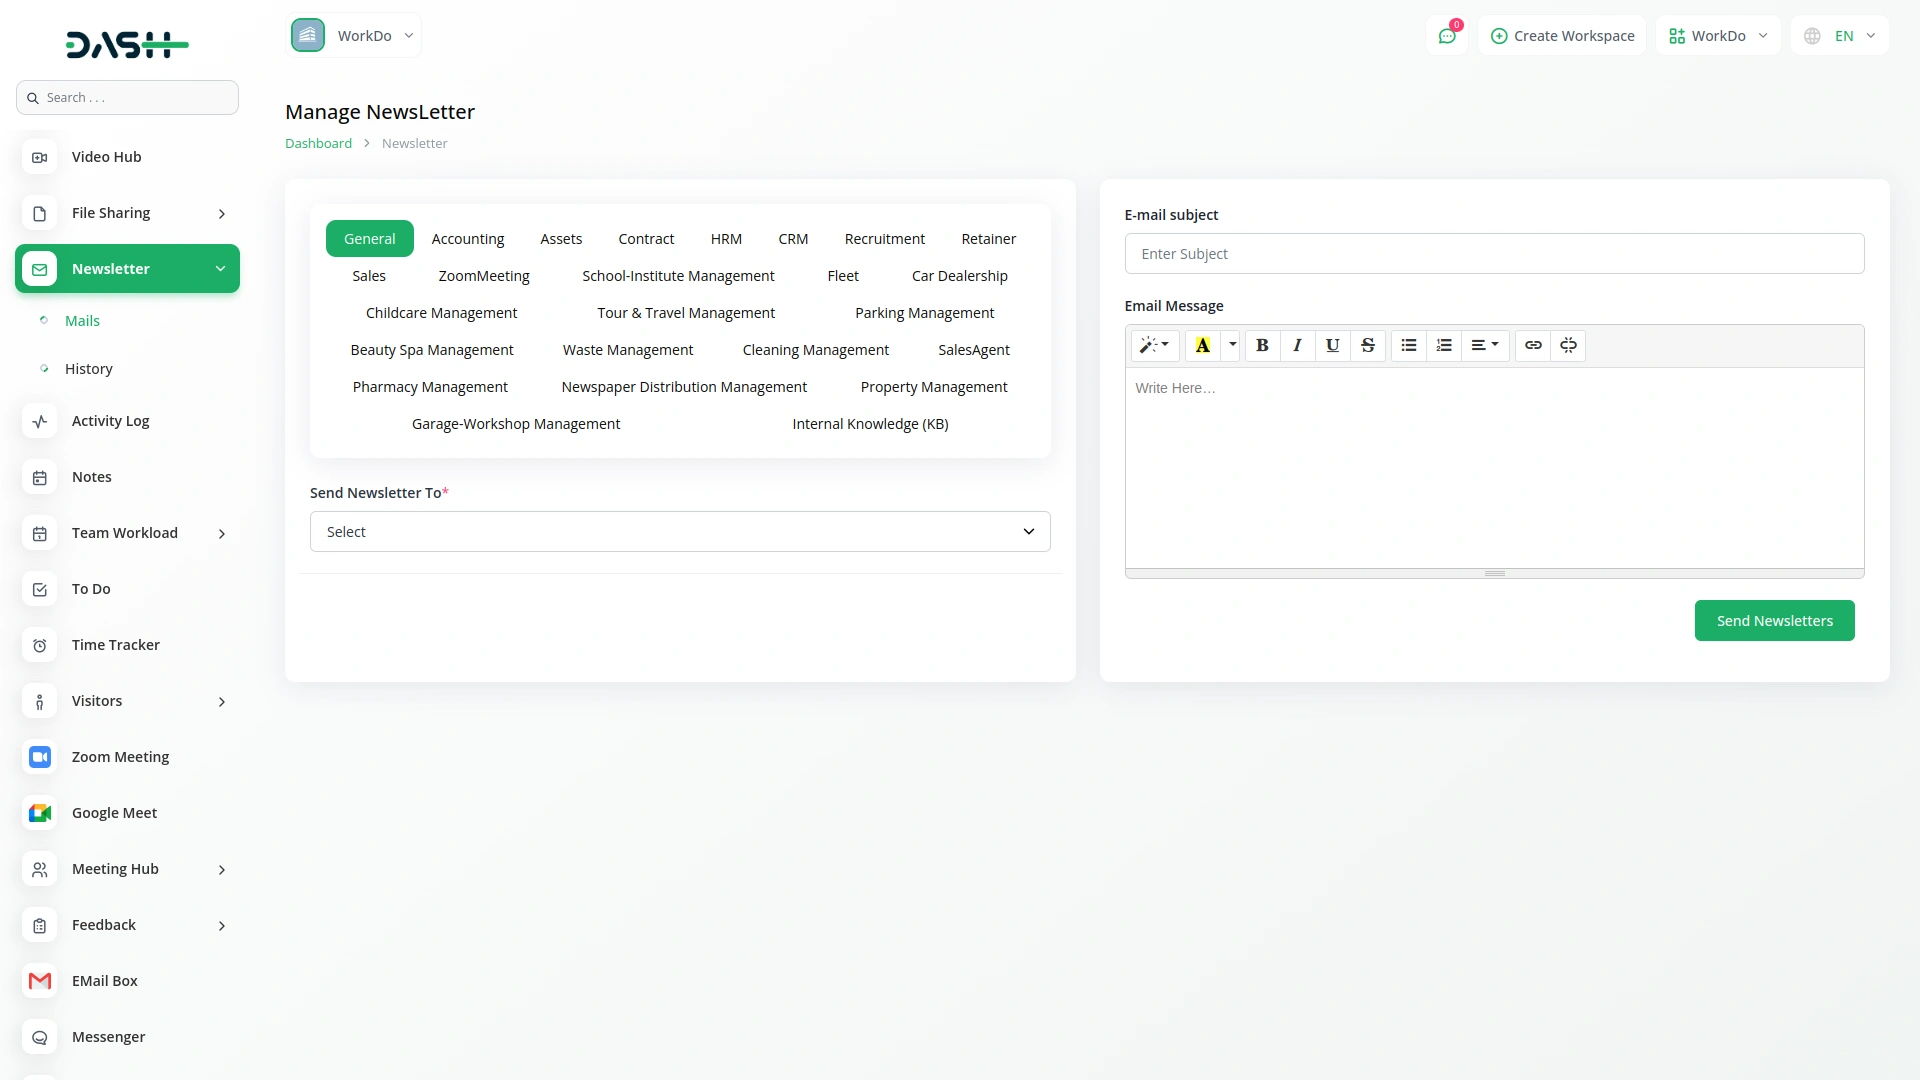Open the Dashboard breadcrumb link
Screen dimensions: 1920x1080
click(318, 143)
